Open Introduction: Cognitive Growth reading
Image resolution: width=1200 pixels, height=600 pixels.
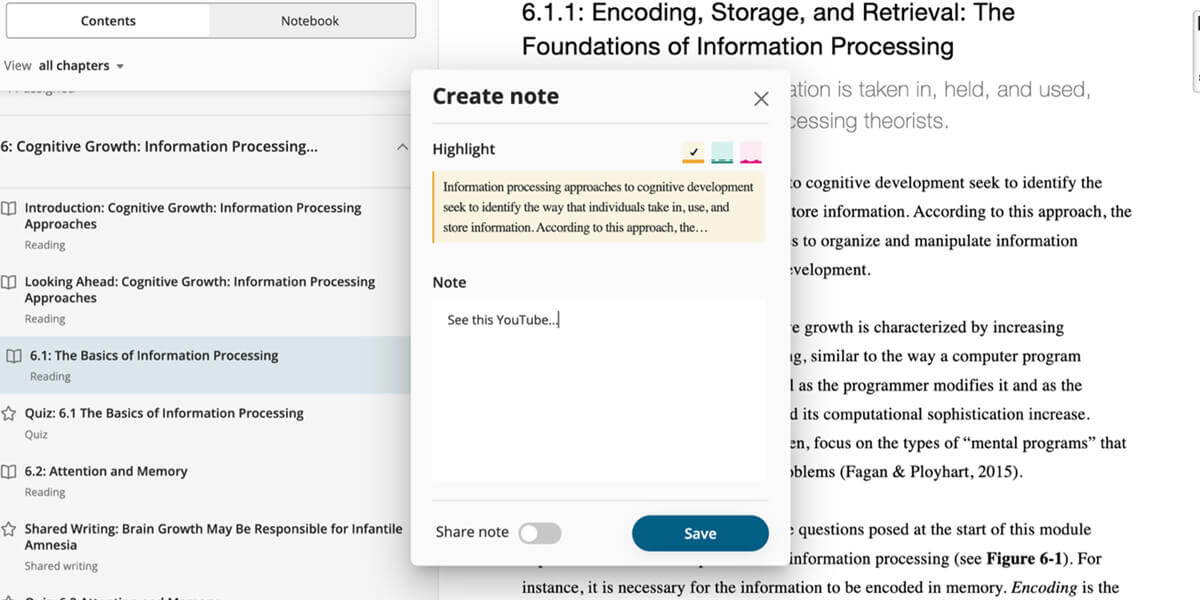point(193,216)
